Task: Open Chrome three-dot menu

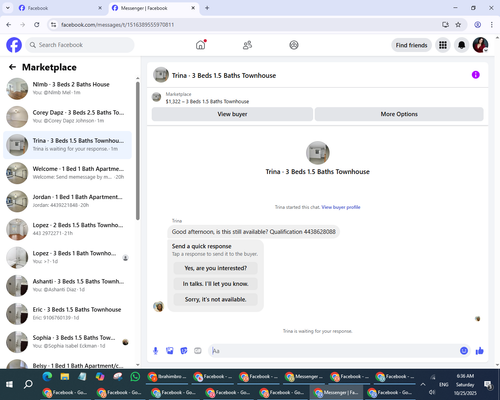Action: (x=492, y=25)
